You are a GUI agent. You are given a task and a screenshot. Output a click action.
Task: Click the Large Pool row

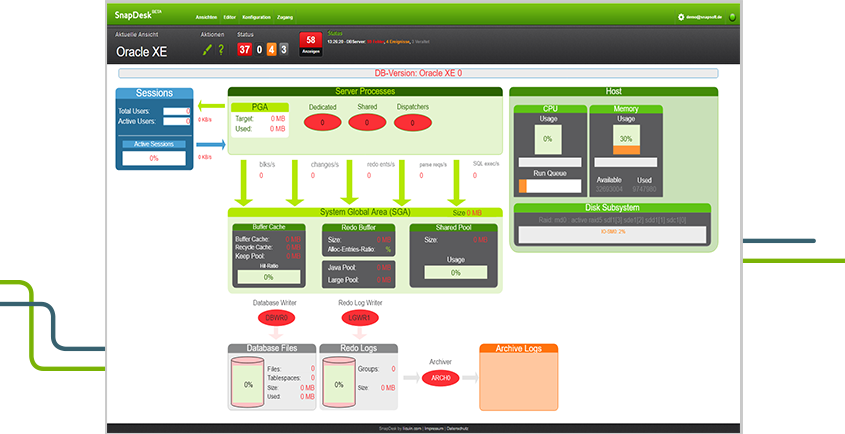click(359, 280)
